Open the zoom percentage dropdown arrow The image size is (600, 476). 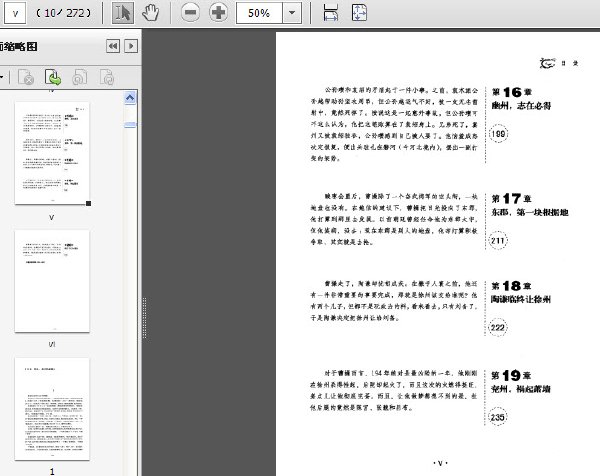tap(292, 13)
